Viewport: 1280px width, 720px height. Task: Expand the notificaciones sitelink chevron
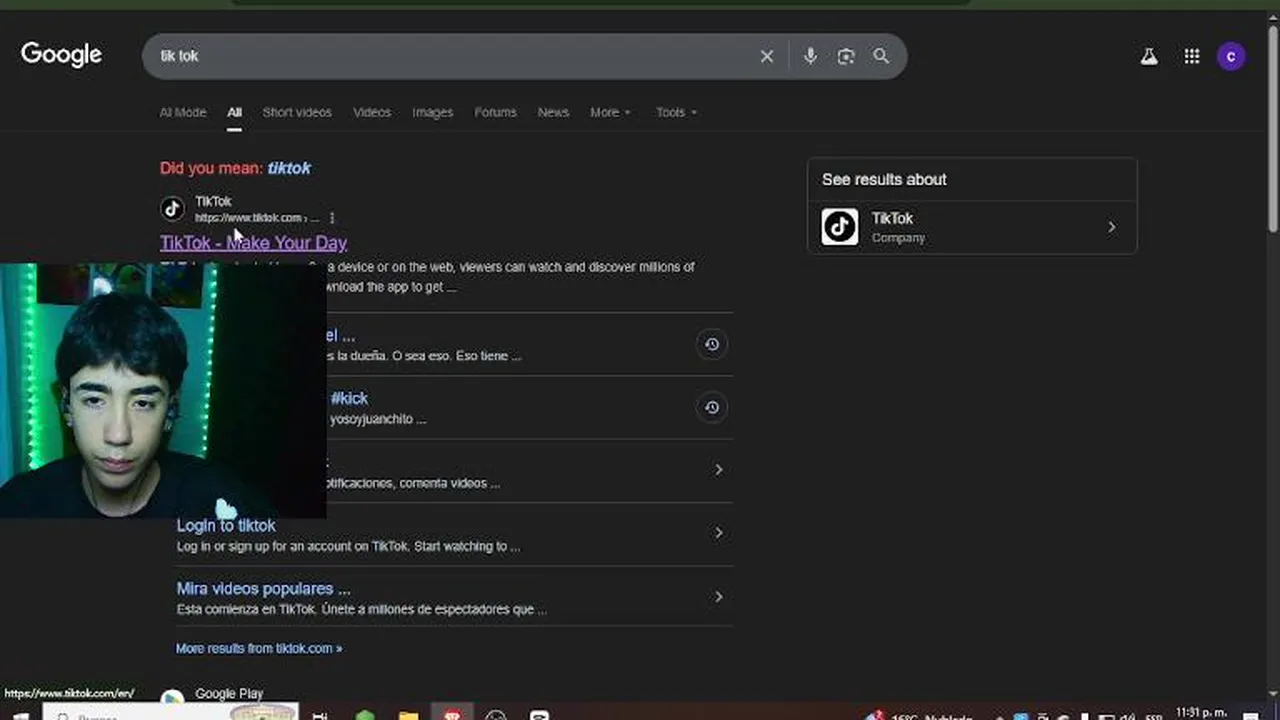point(718,469)
